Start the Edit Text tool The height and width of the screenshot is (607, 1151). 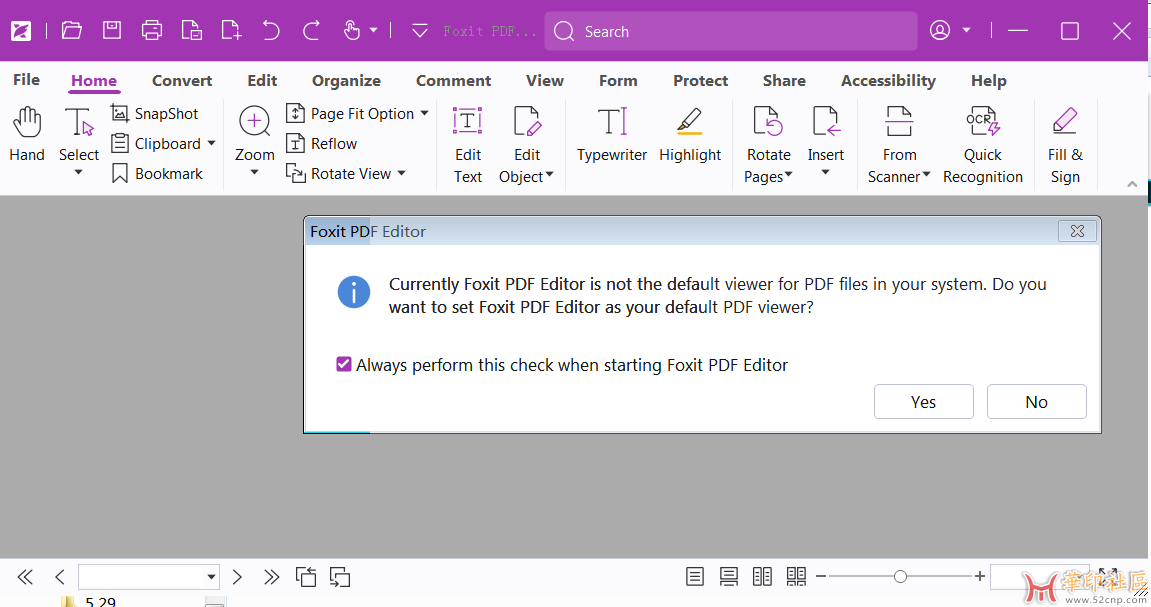(468, 145)
